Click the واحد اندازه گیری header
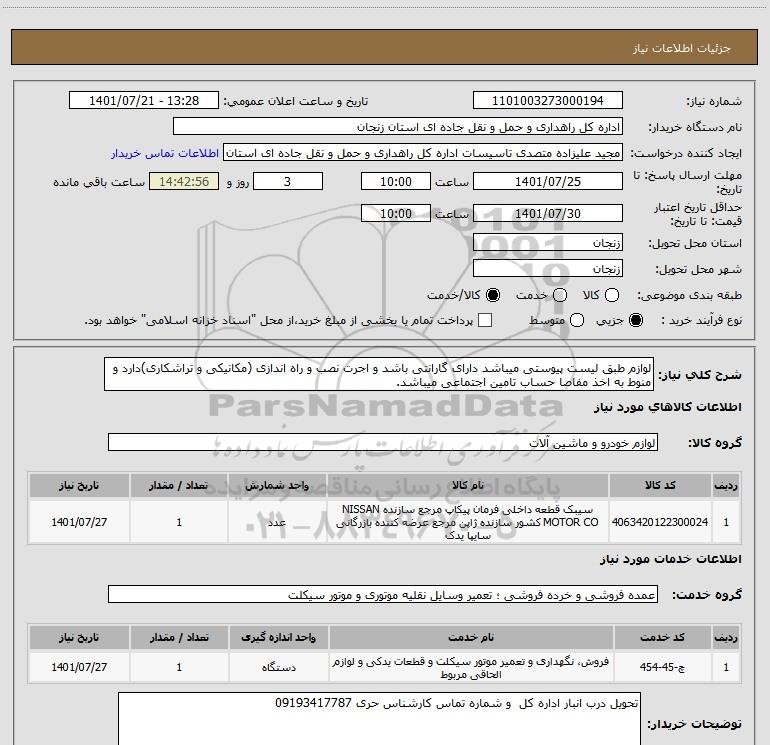The width and height of the screenshot is (770, 745). (x=278, y=637)
